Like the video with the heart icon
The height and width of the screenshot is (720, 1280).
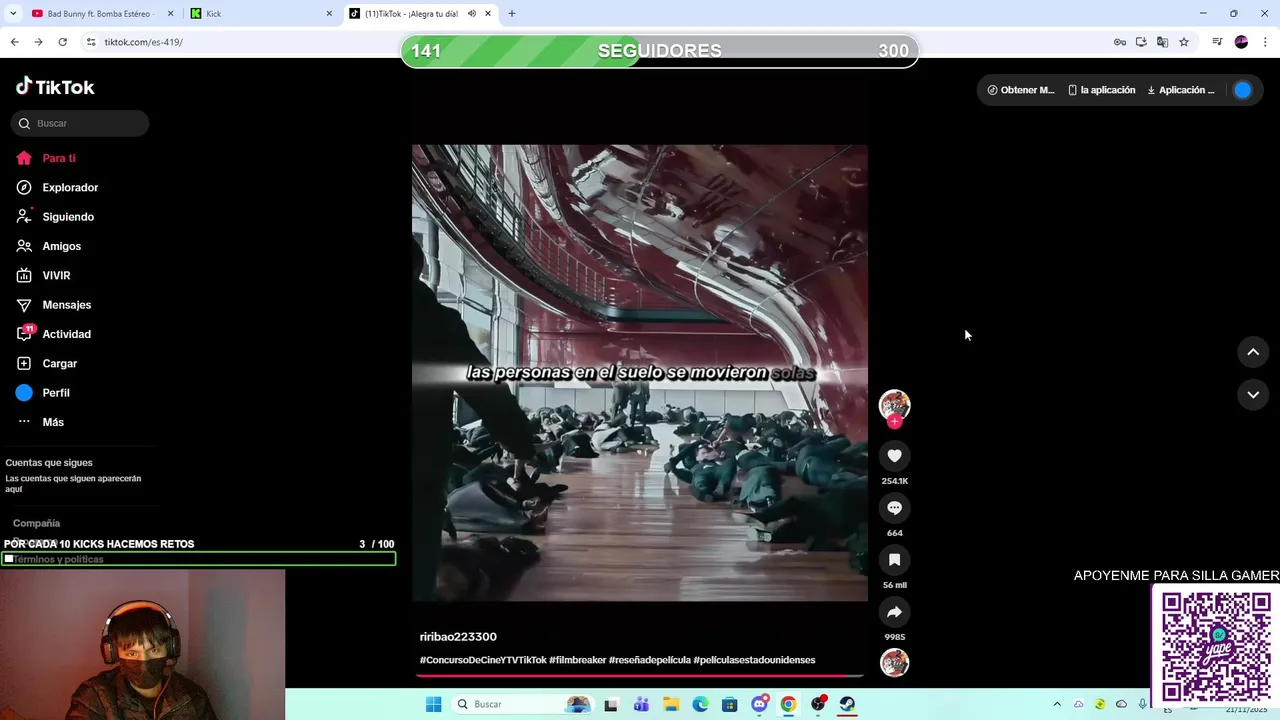click(894, 456)
